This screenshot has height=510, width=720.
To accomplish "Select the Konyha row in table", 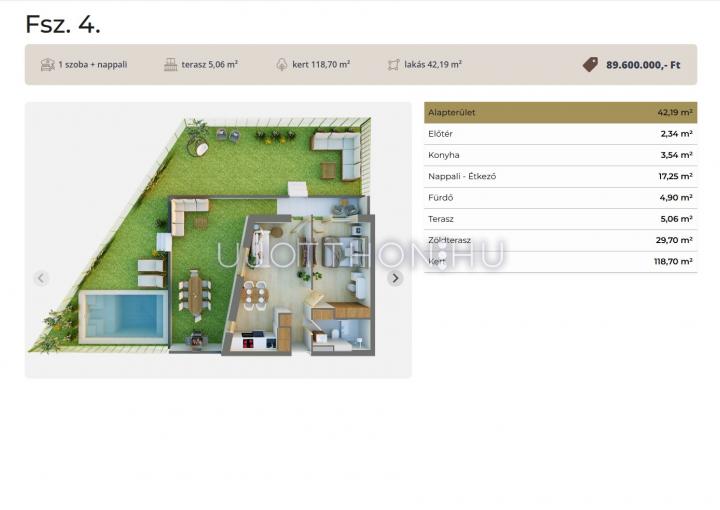I will 560,155.
